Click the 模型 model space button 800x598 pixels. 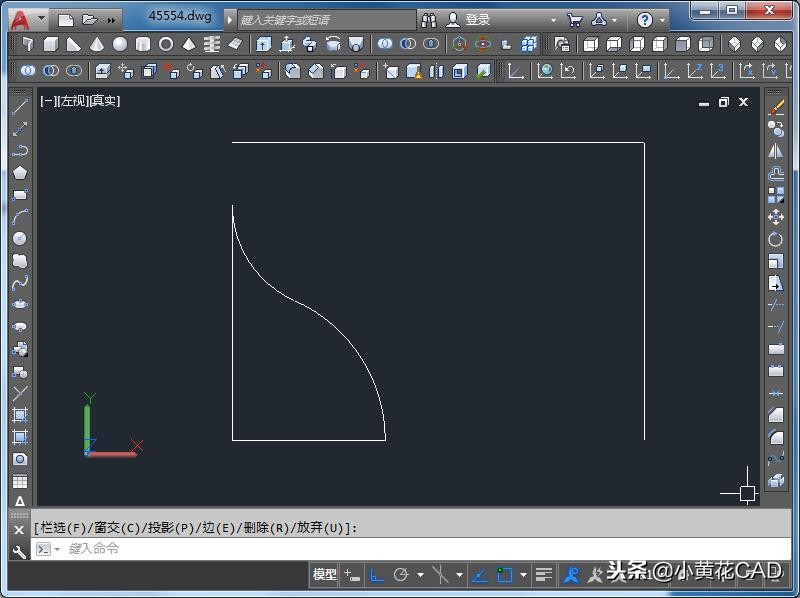coord(325,575)
